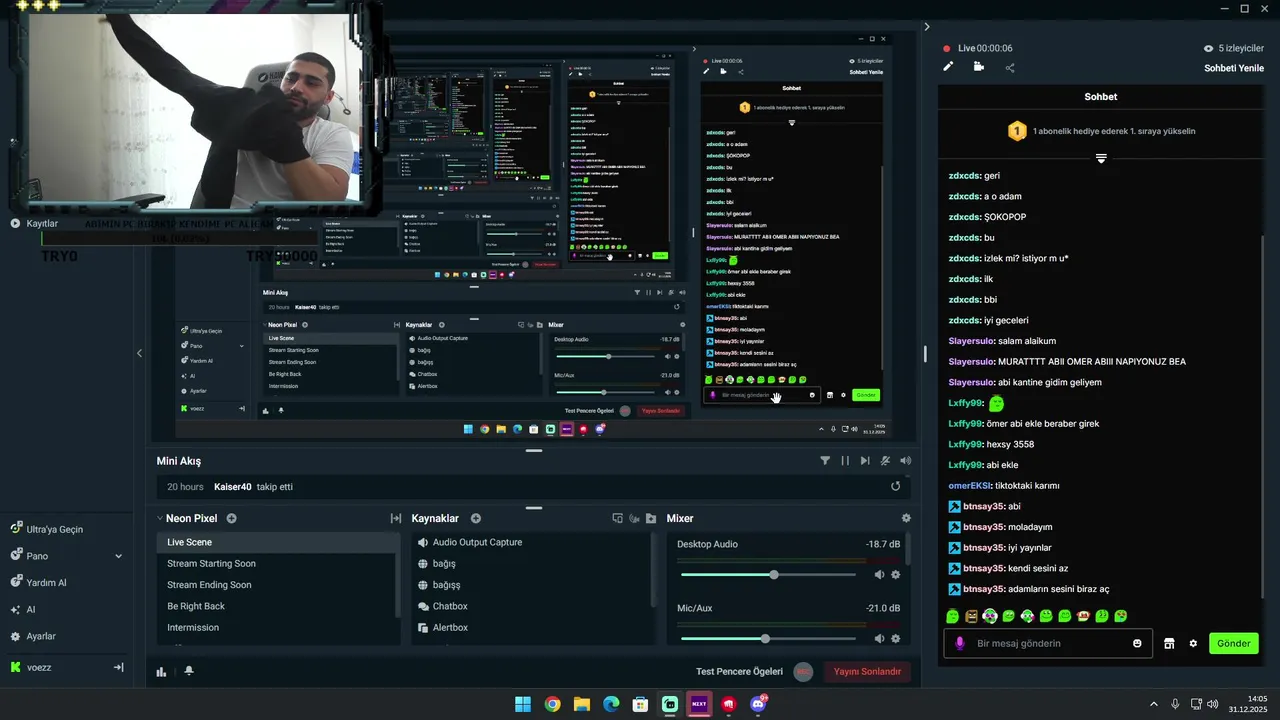
Task: Open the Windows Start menu
Action: pos(523,704)
